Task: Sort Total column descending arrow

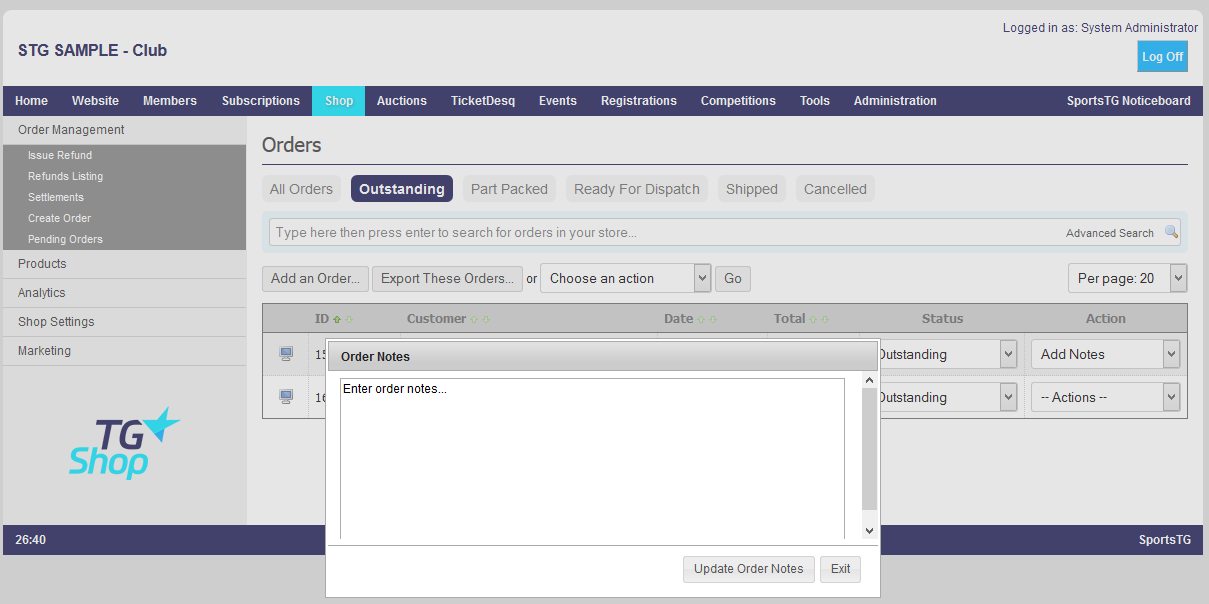Action: click(826, 320)
